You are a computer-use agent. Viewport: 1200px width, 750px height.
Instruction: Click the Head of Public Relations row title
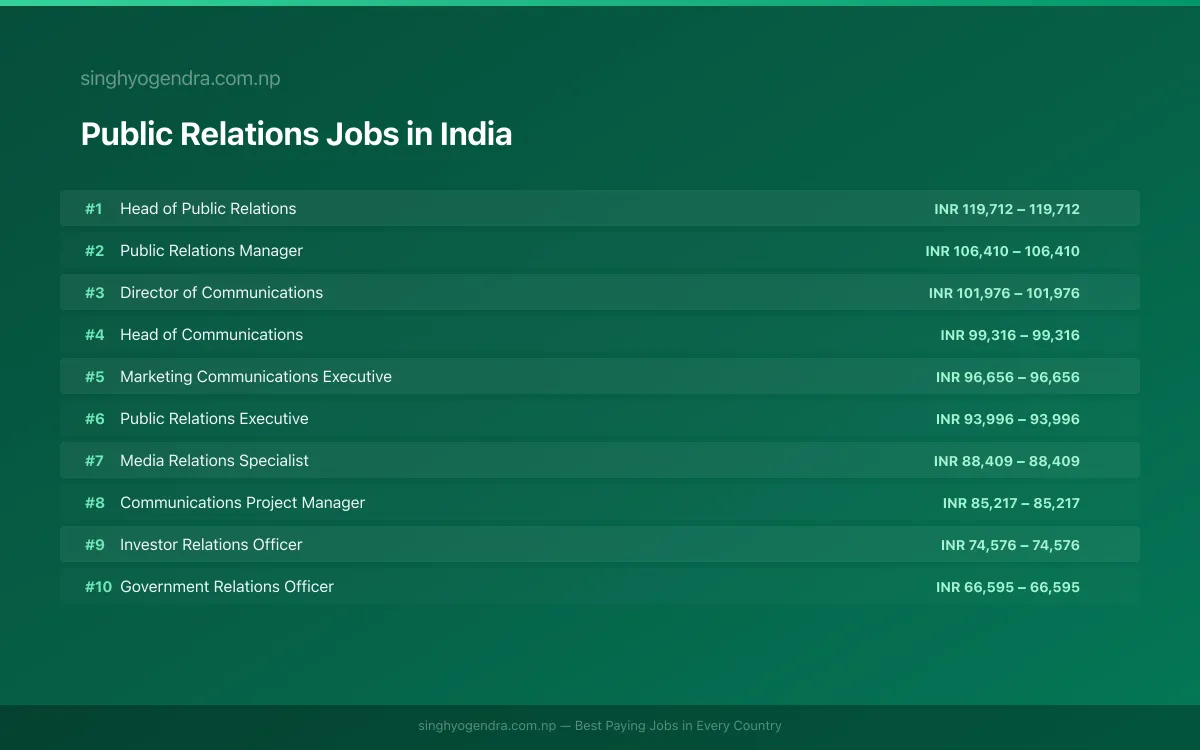coord(208,209)
